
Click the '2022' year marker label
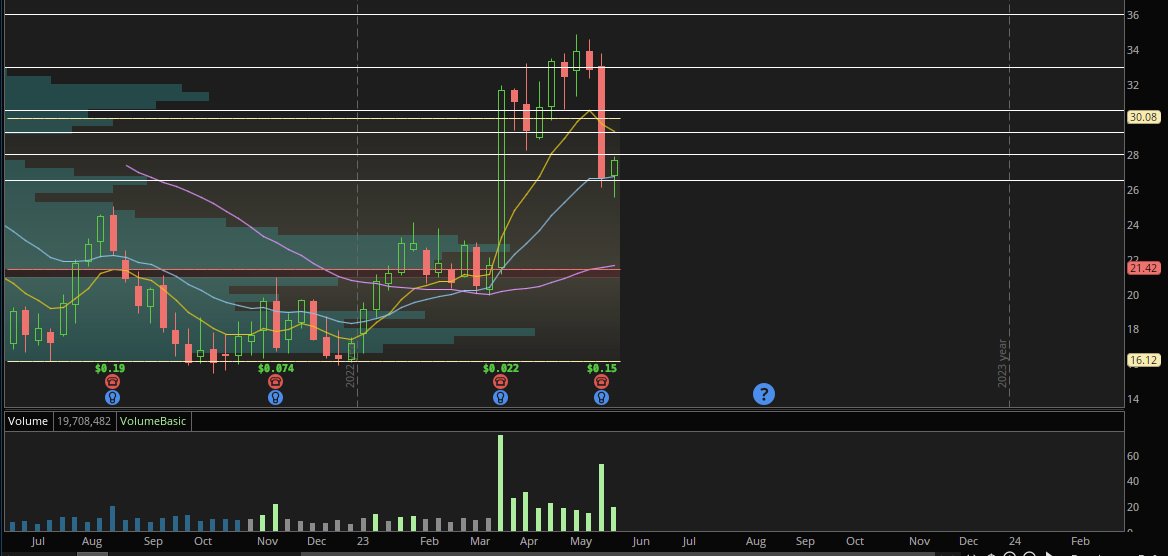point(350,376)
